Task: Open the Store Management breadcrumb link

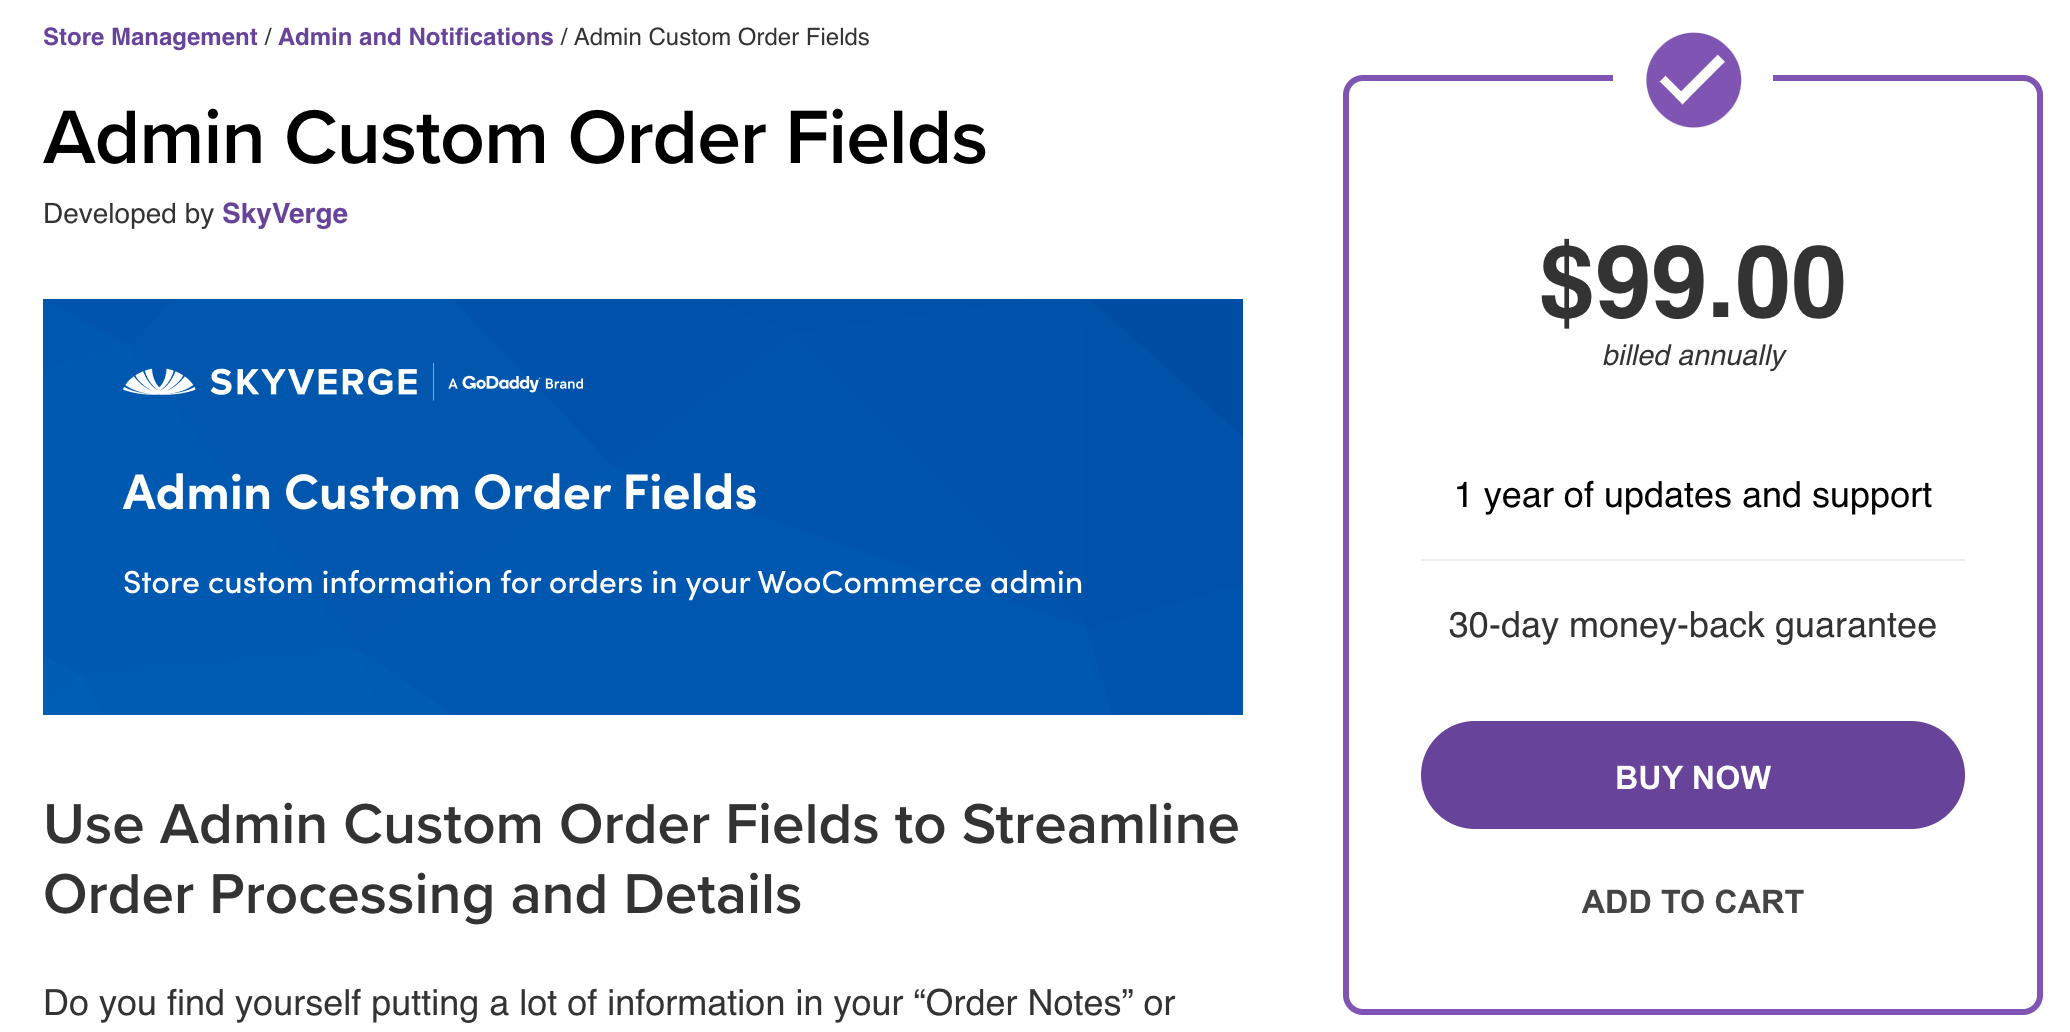Action: coord(150,37)
